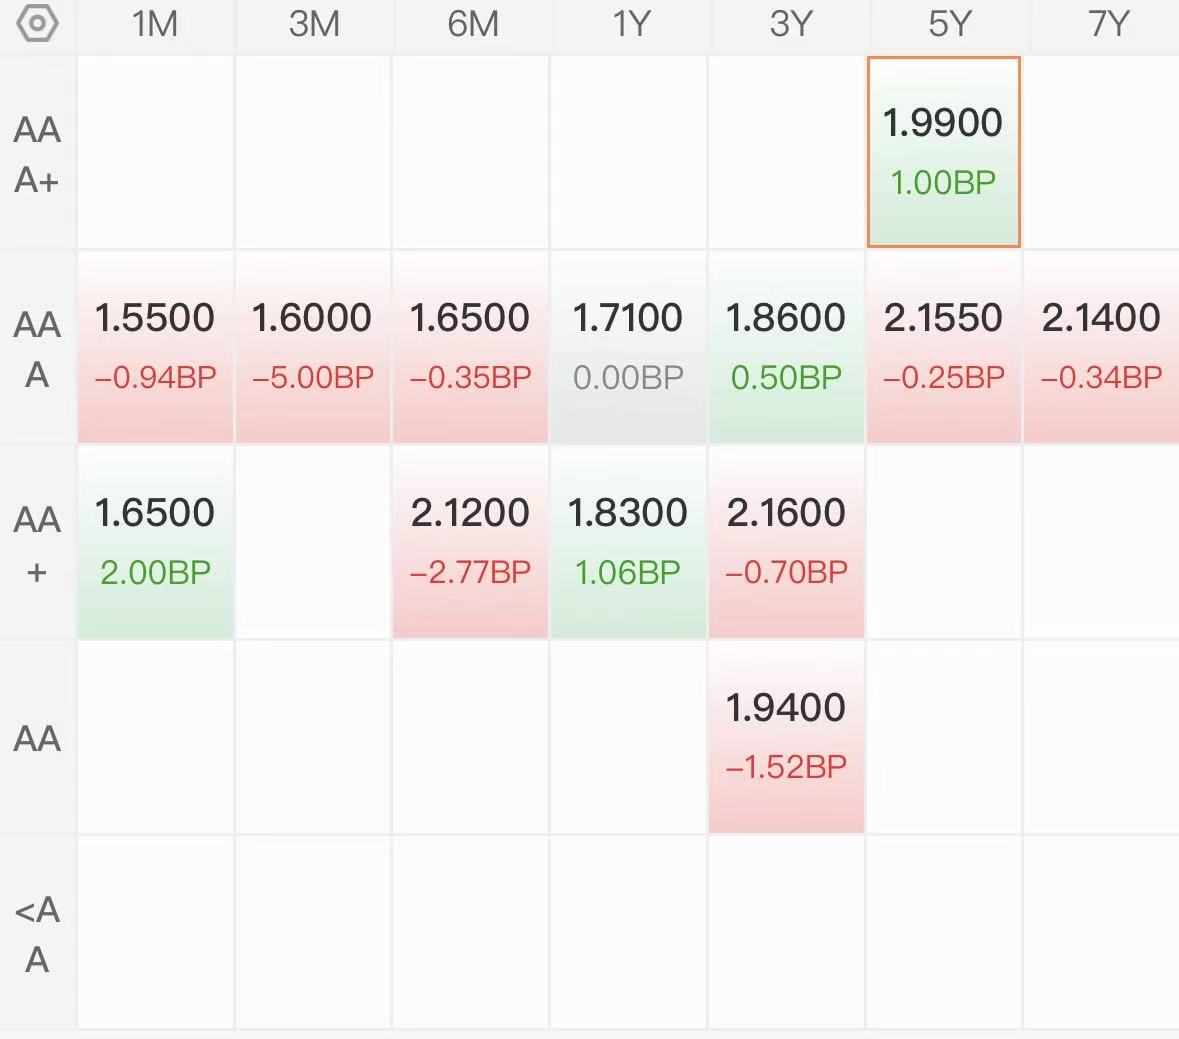This screenshot has width=1179, height=1039.
Task: Click the <AA rating row label
Action: (38, 934)
